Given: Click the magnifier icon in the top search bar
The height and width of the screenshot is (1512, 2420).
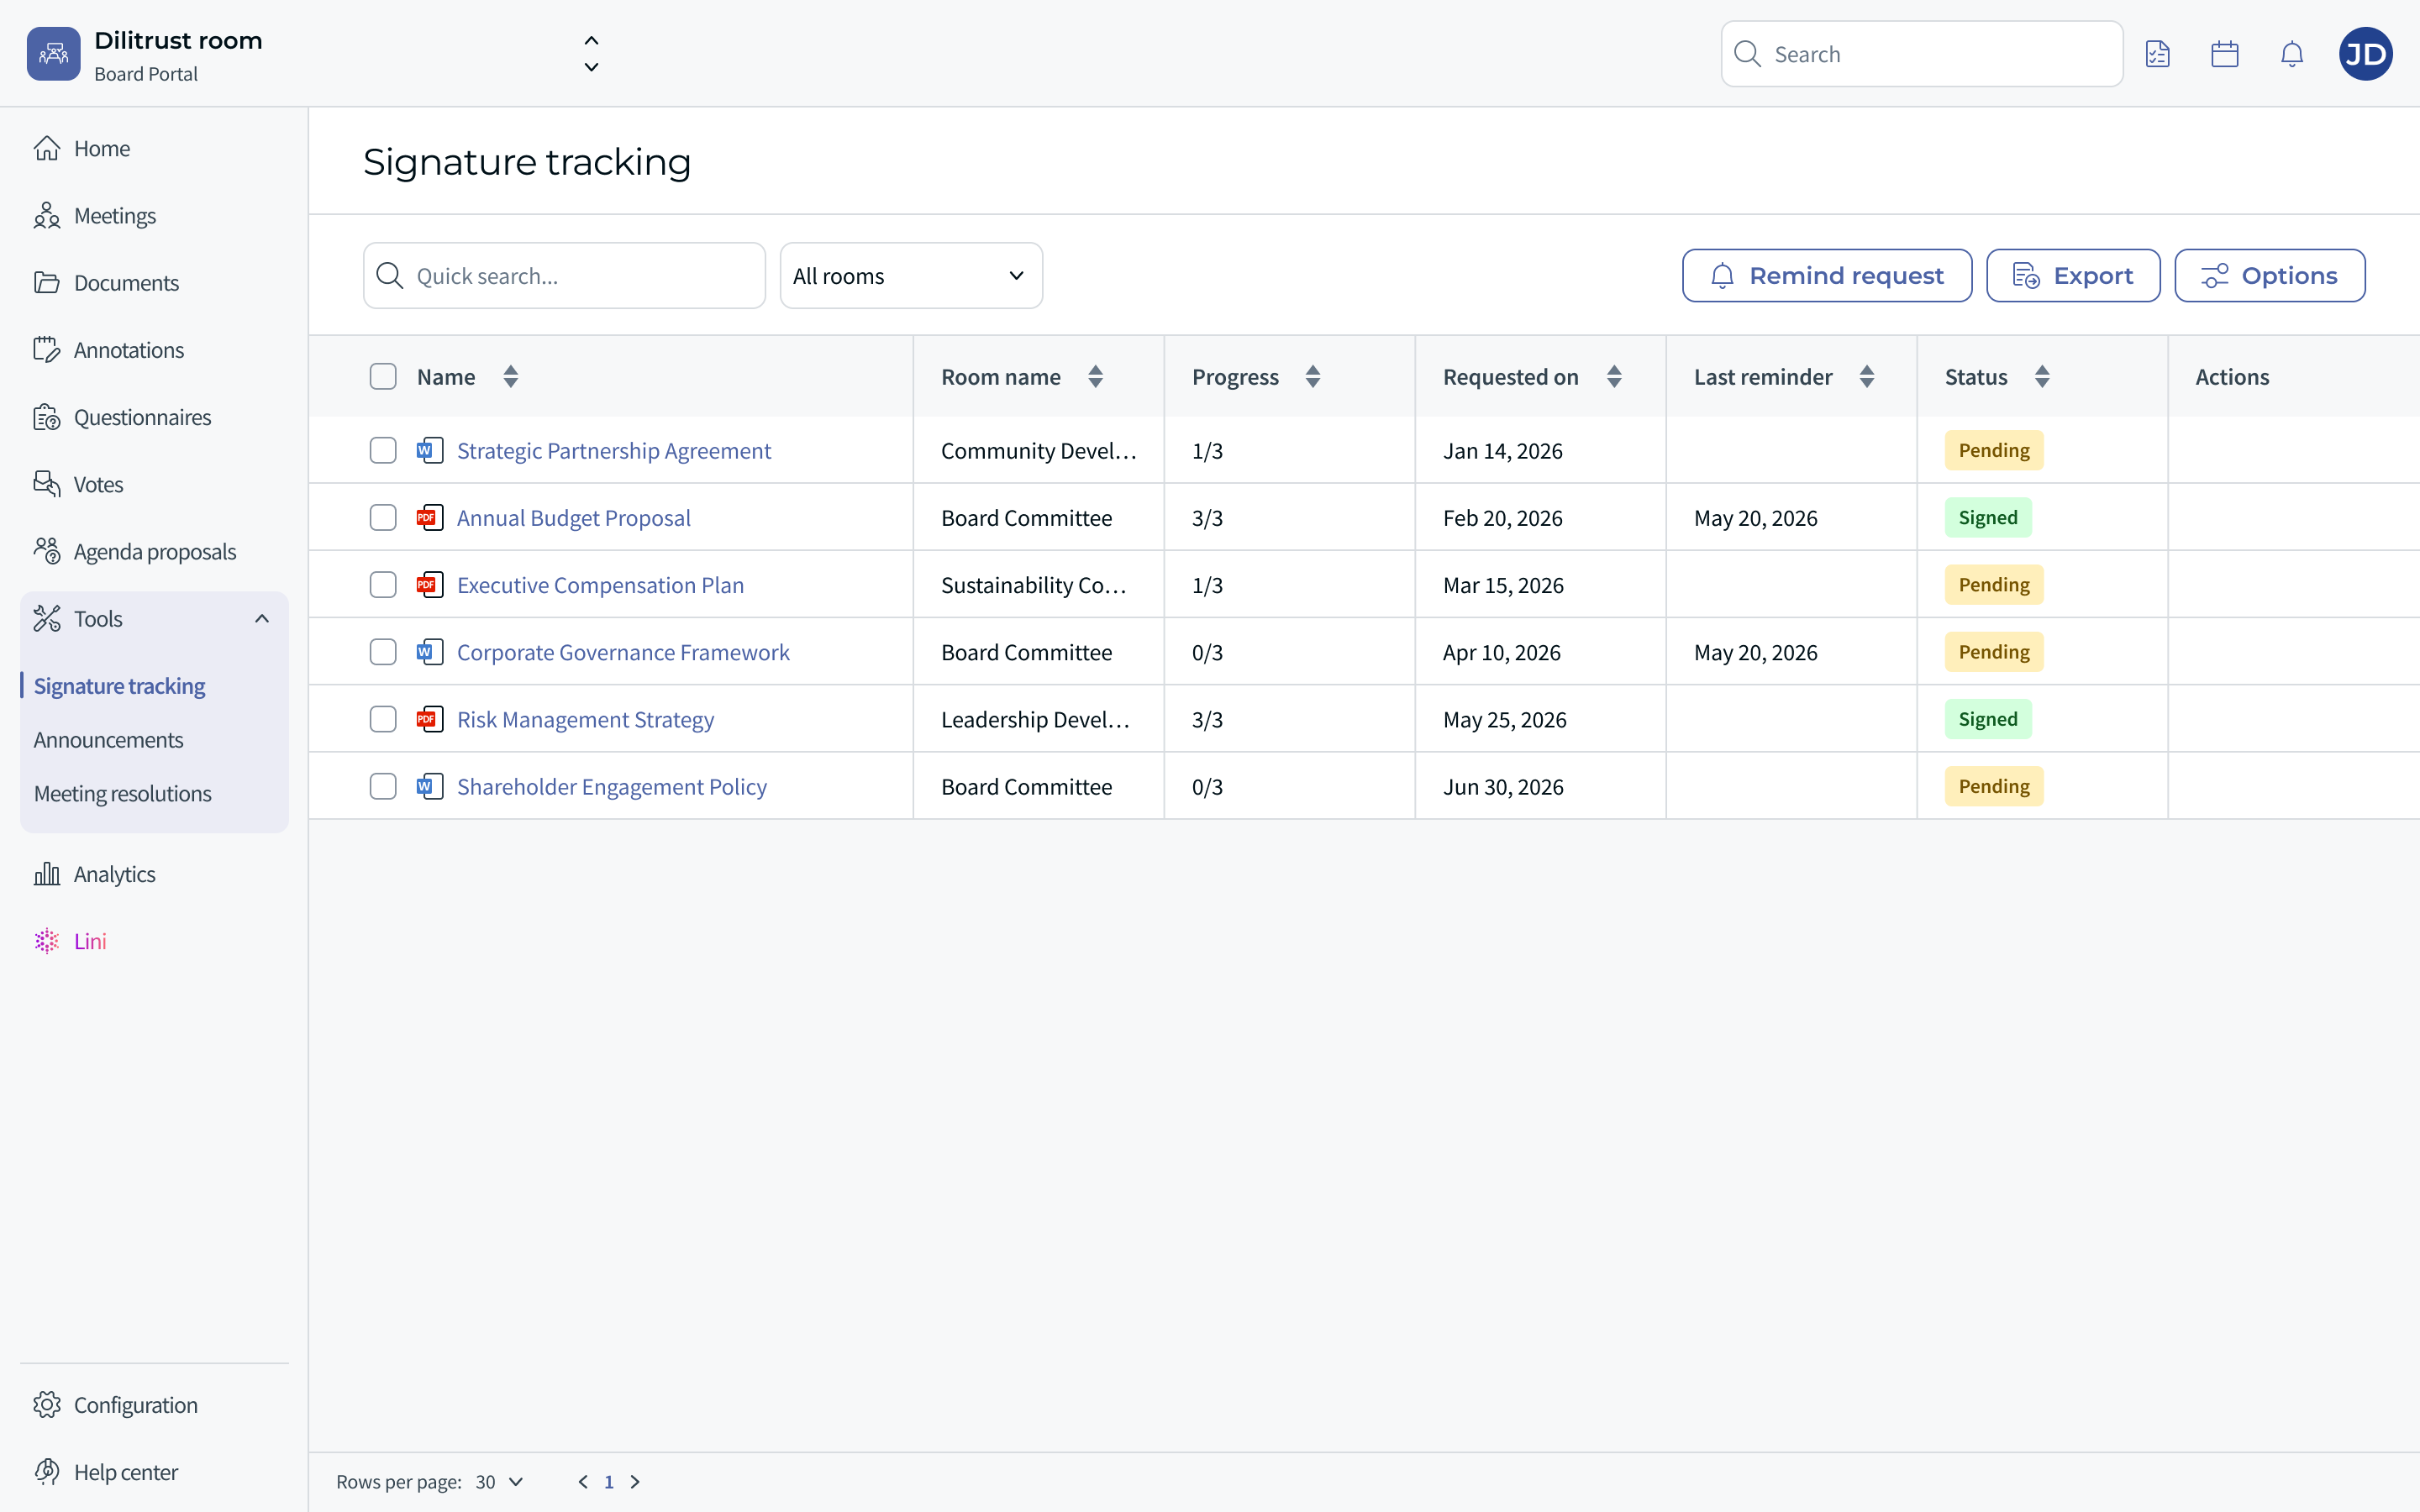Looking at the screenshot, I should click(1748, 54).
